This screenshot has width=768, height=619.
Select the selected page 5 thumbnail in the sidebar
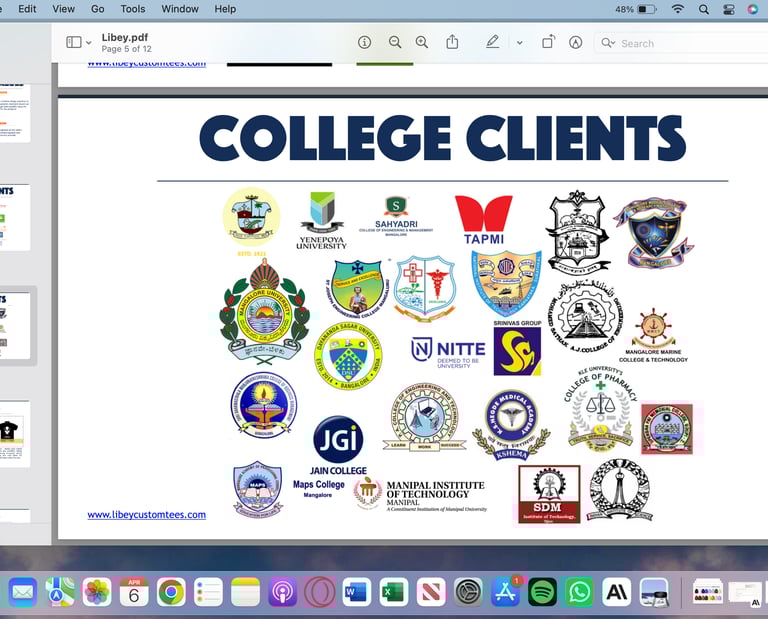click(x=15, y=326)
